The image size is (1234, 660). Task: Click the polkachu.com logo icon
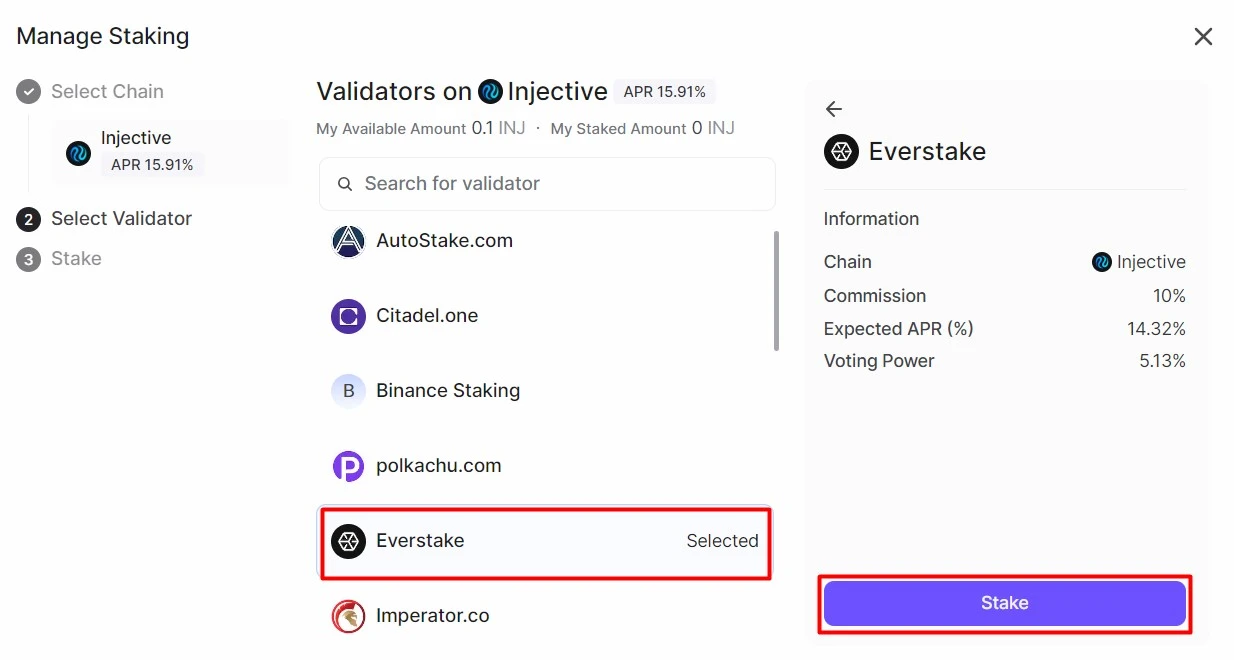[348, 466]
